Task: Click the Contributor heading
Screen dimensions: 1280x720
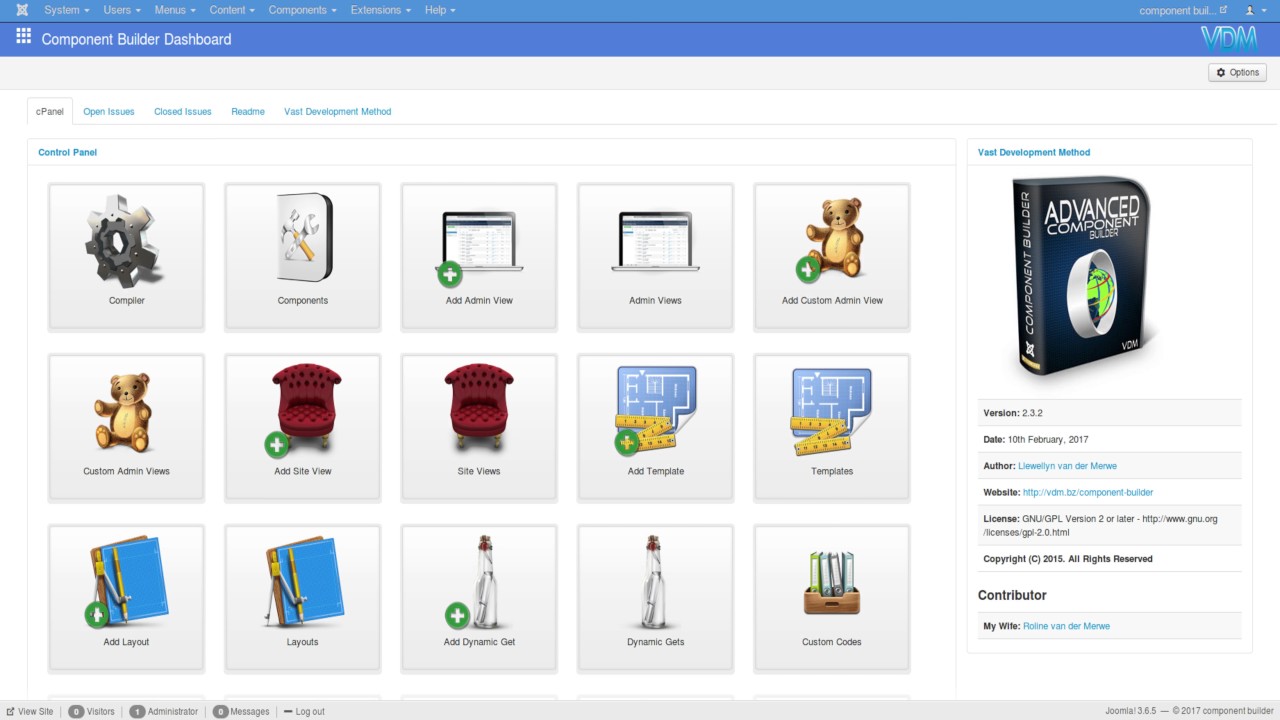Action: point(1012,595)
